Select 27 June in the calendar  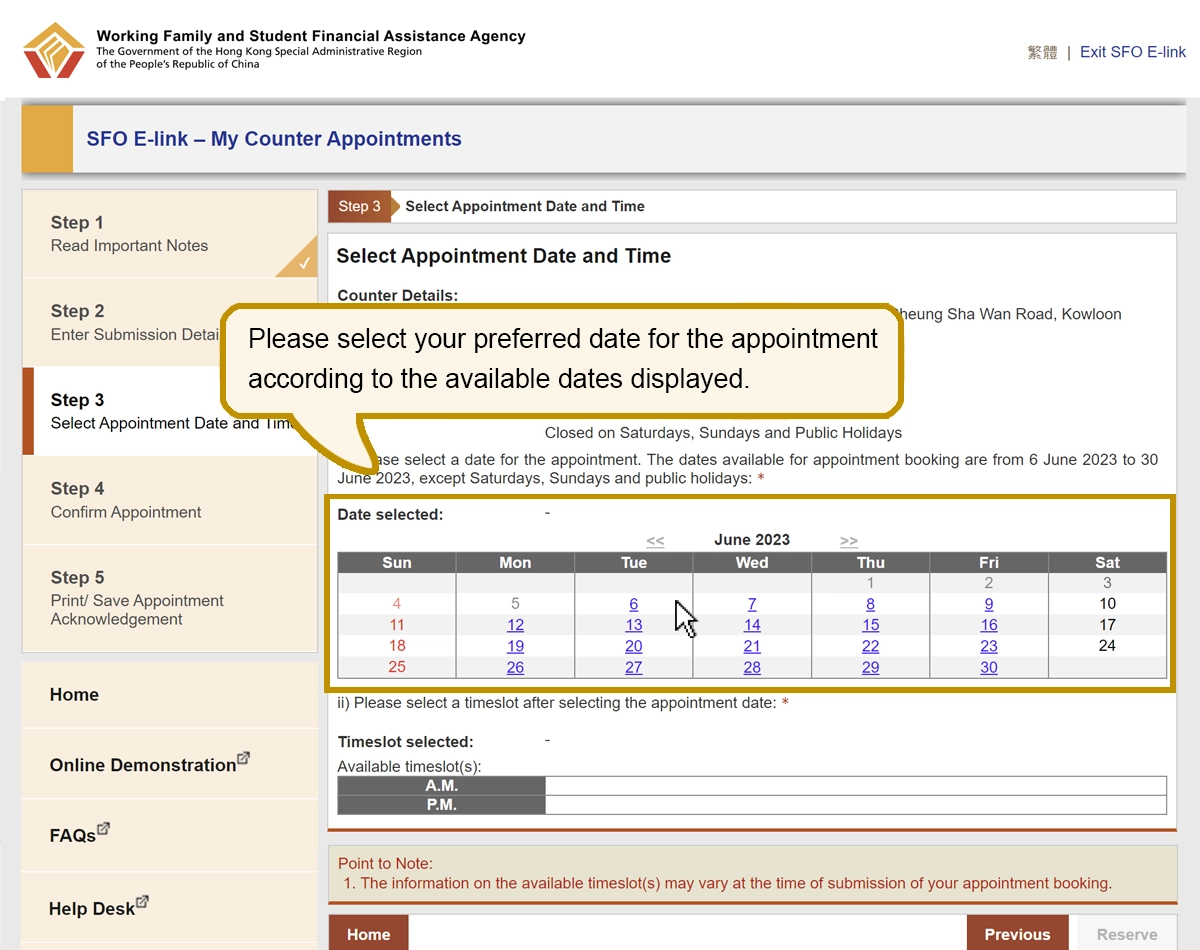pos(634,667)
